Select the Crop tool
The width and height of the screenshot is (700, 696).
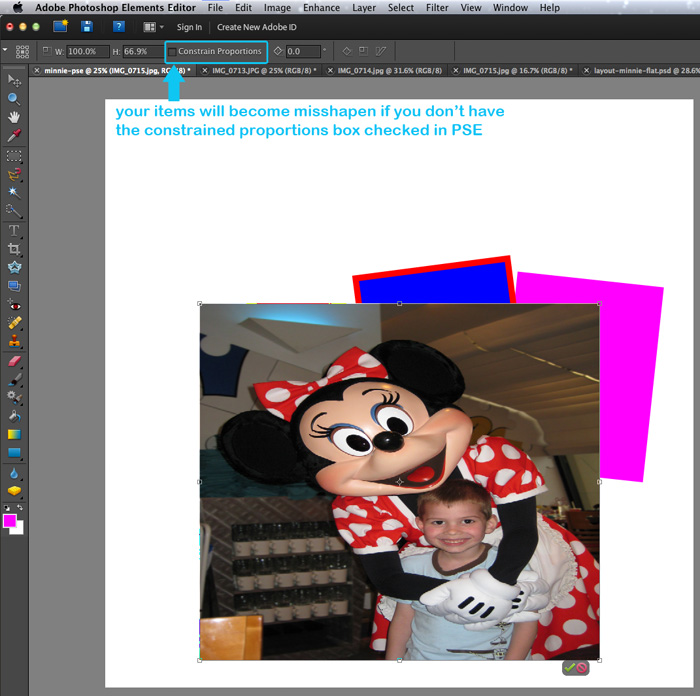(14, 249)
